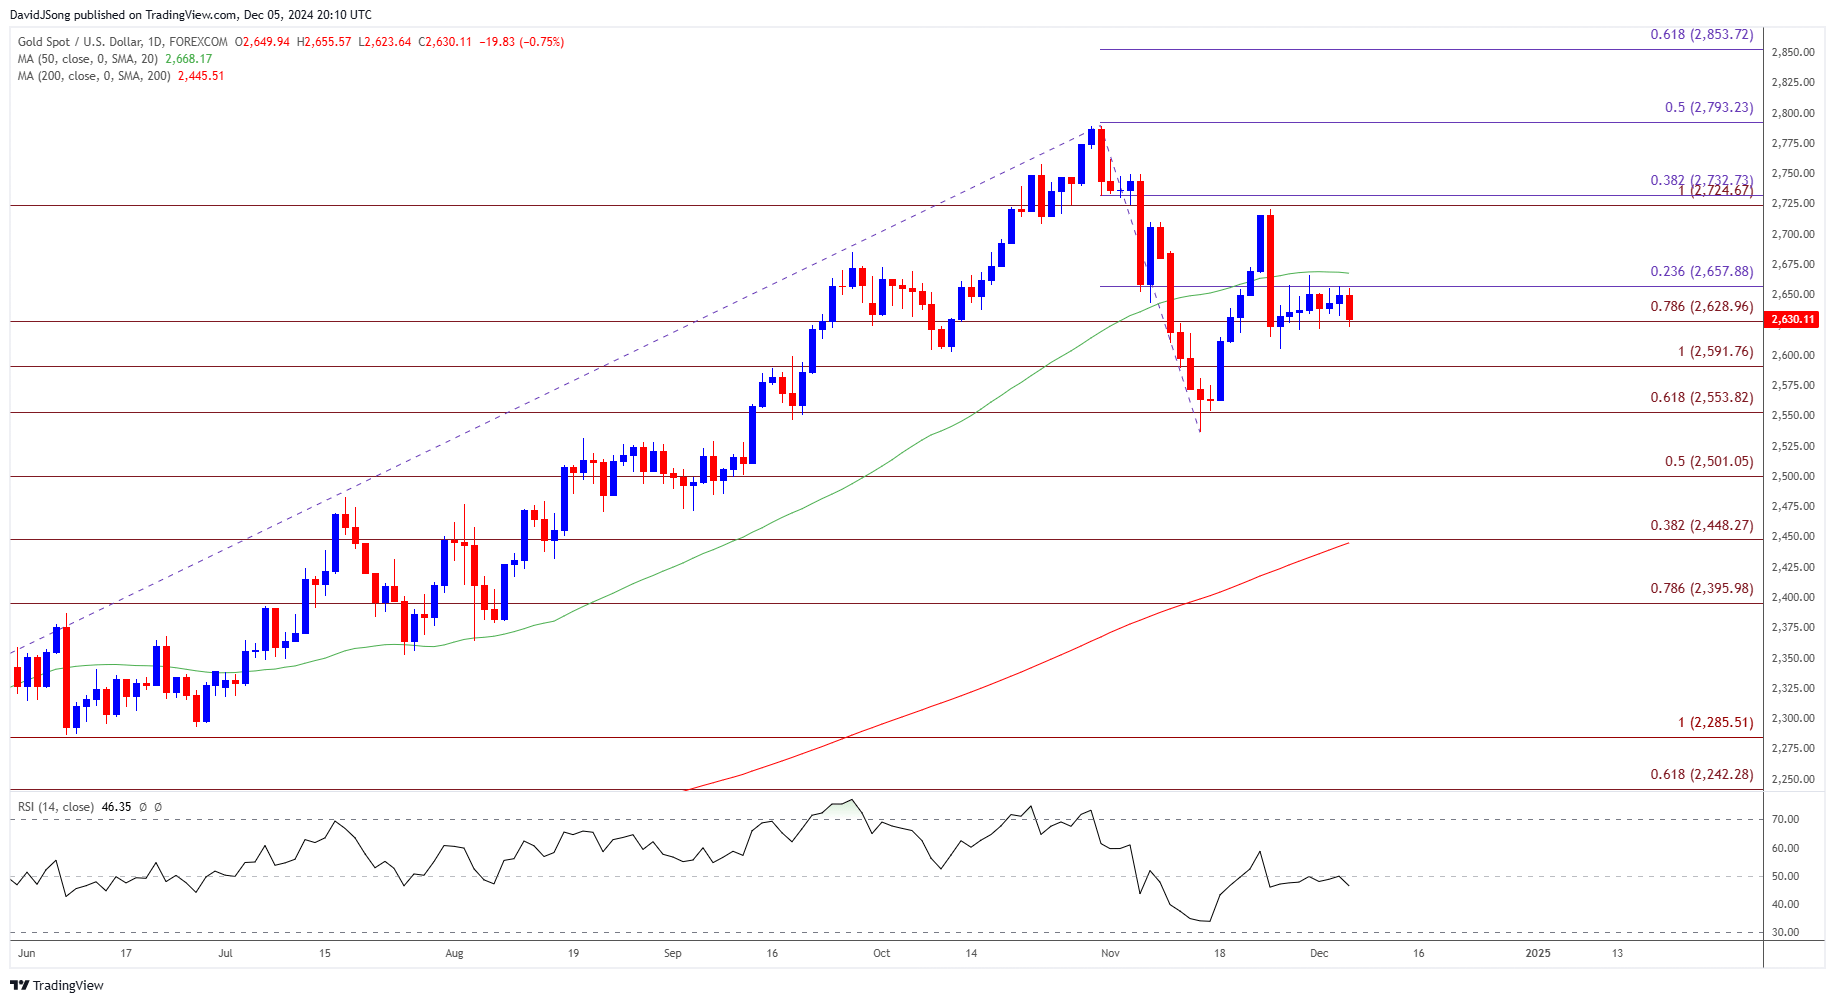Click the Nov date on time axis

click(x=1110, y=953)
